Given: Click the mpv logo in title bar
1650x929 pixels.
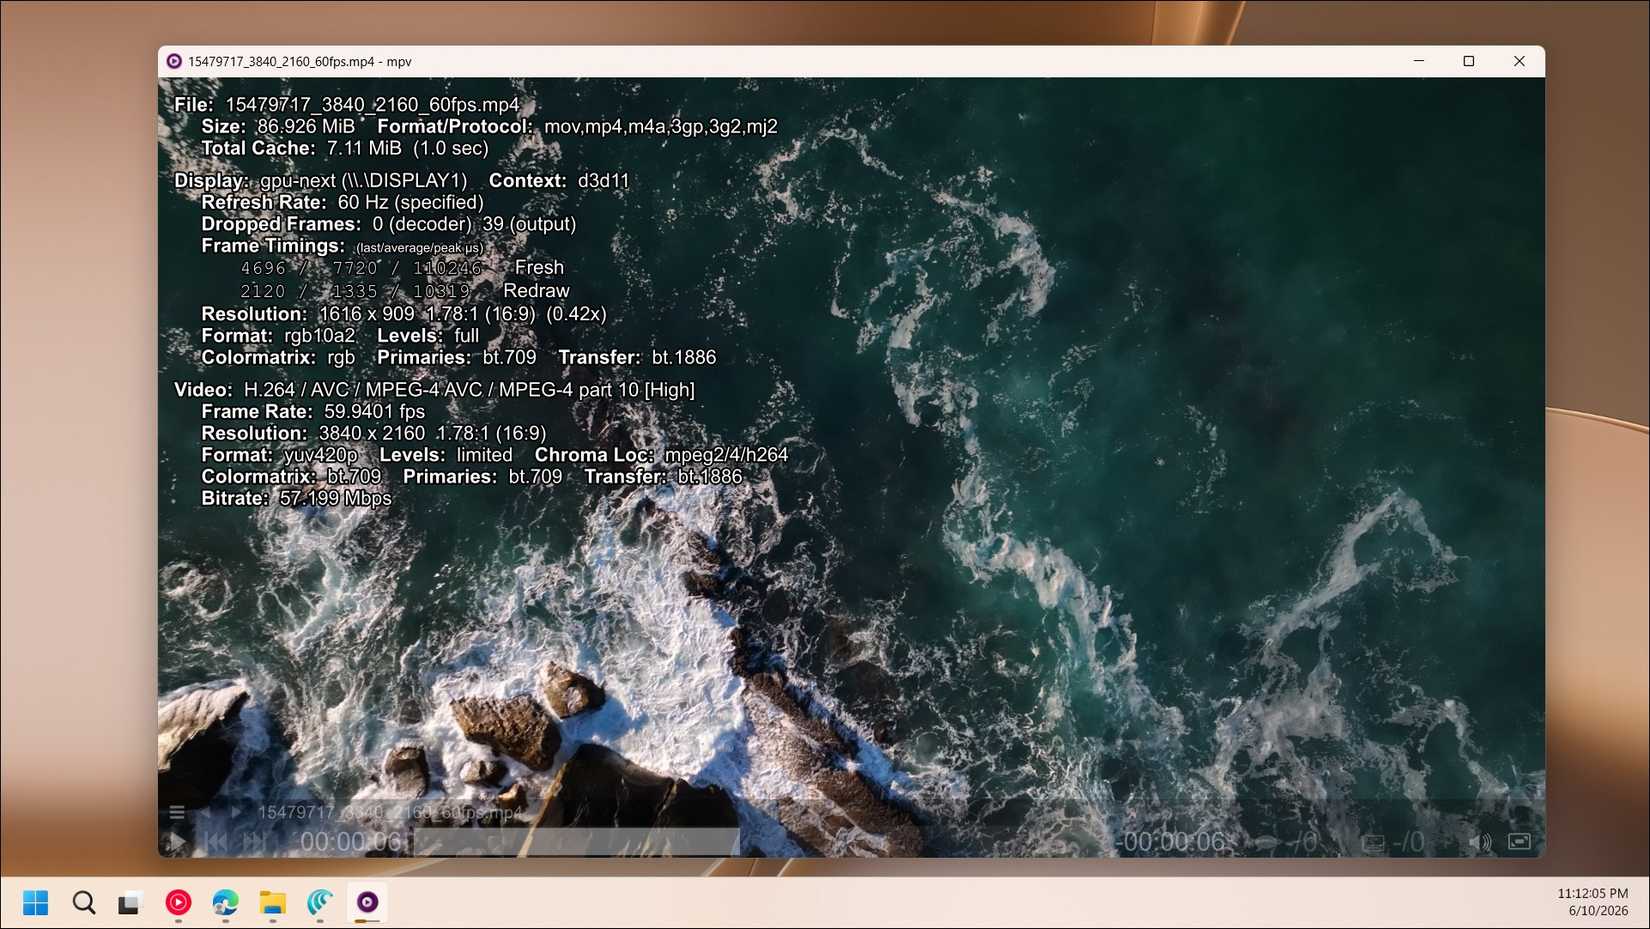Looking at the screenshot, I should [x=174, y=61].
